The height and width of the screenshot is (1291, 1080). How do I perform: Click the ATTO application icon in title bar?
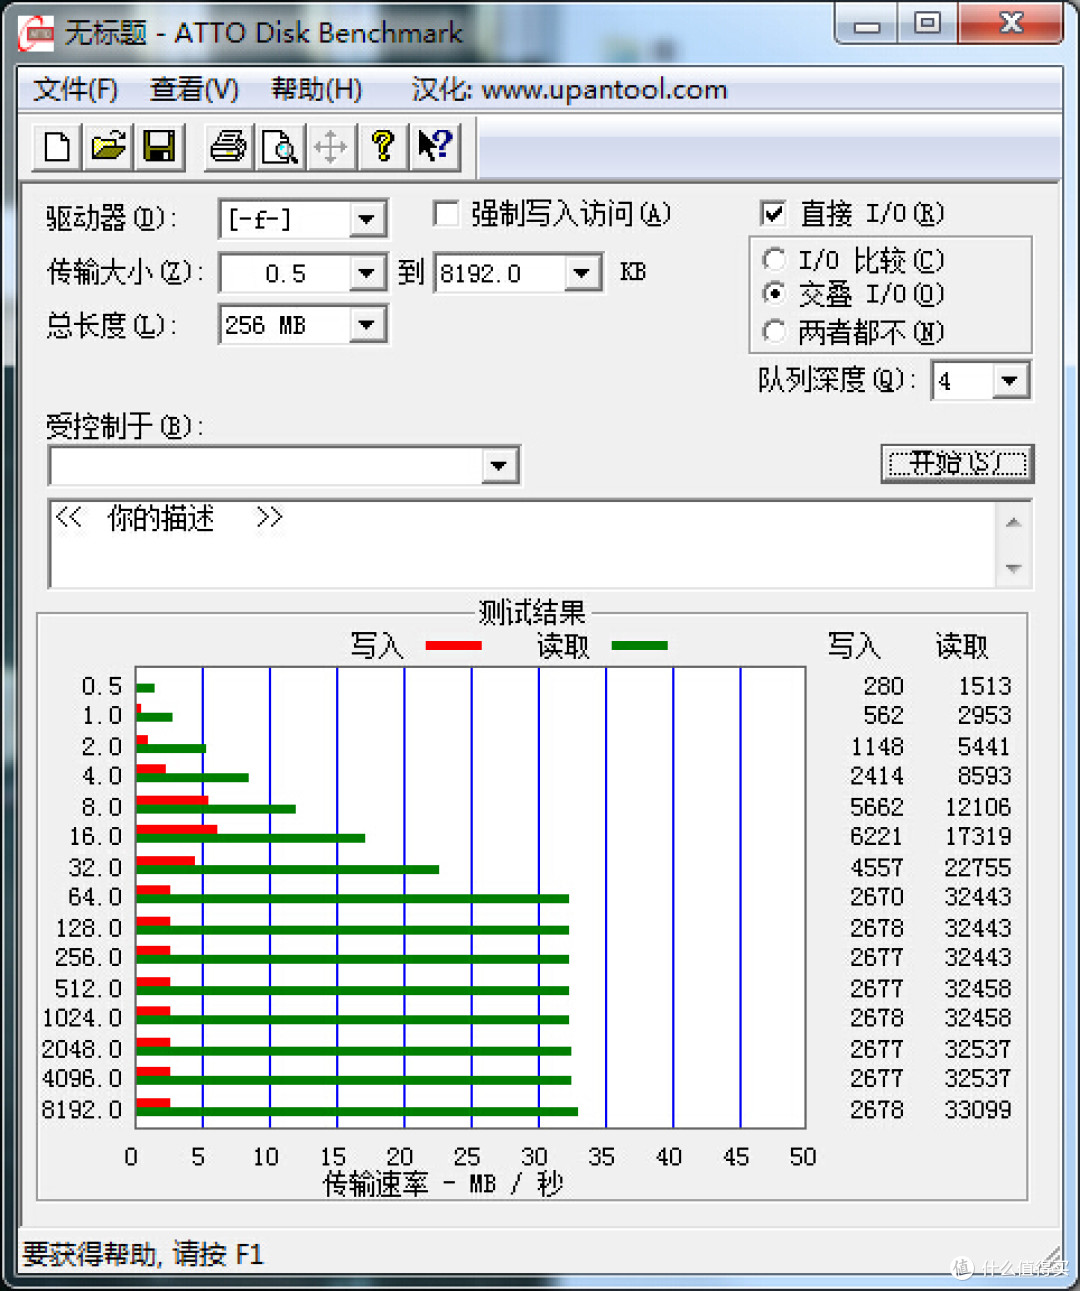coord(36,33)
